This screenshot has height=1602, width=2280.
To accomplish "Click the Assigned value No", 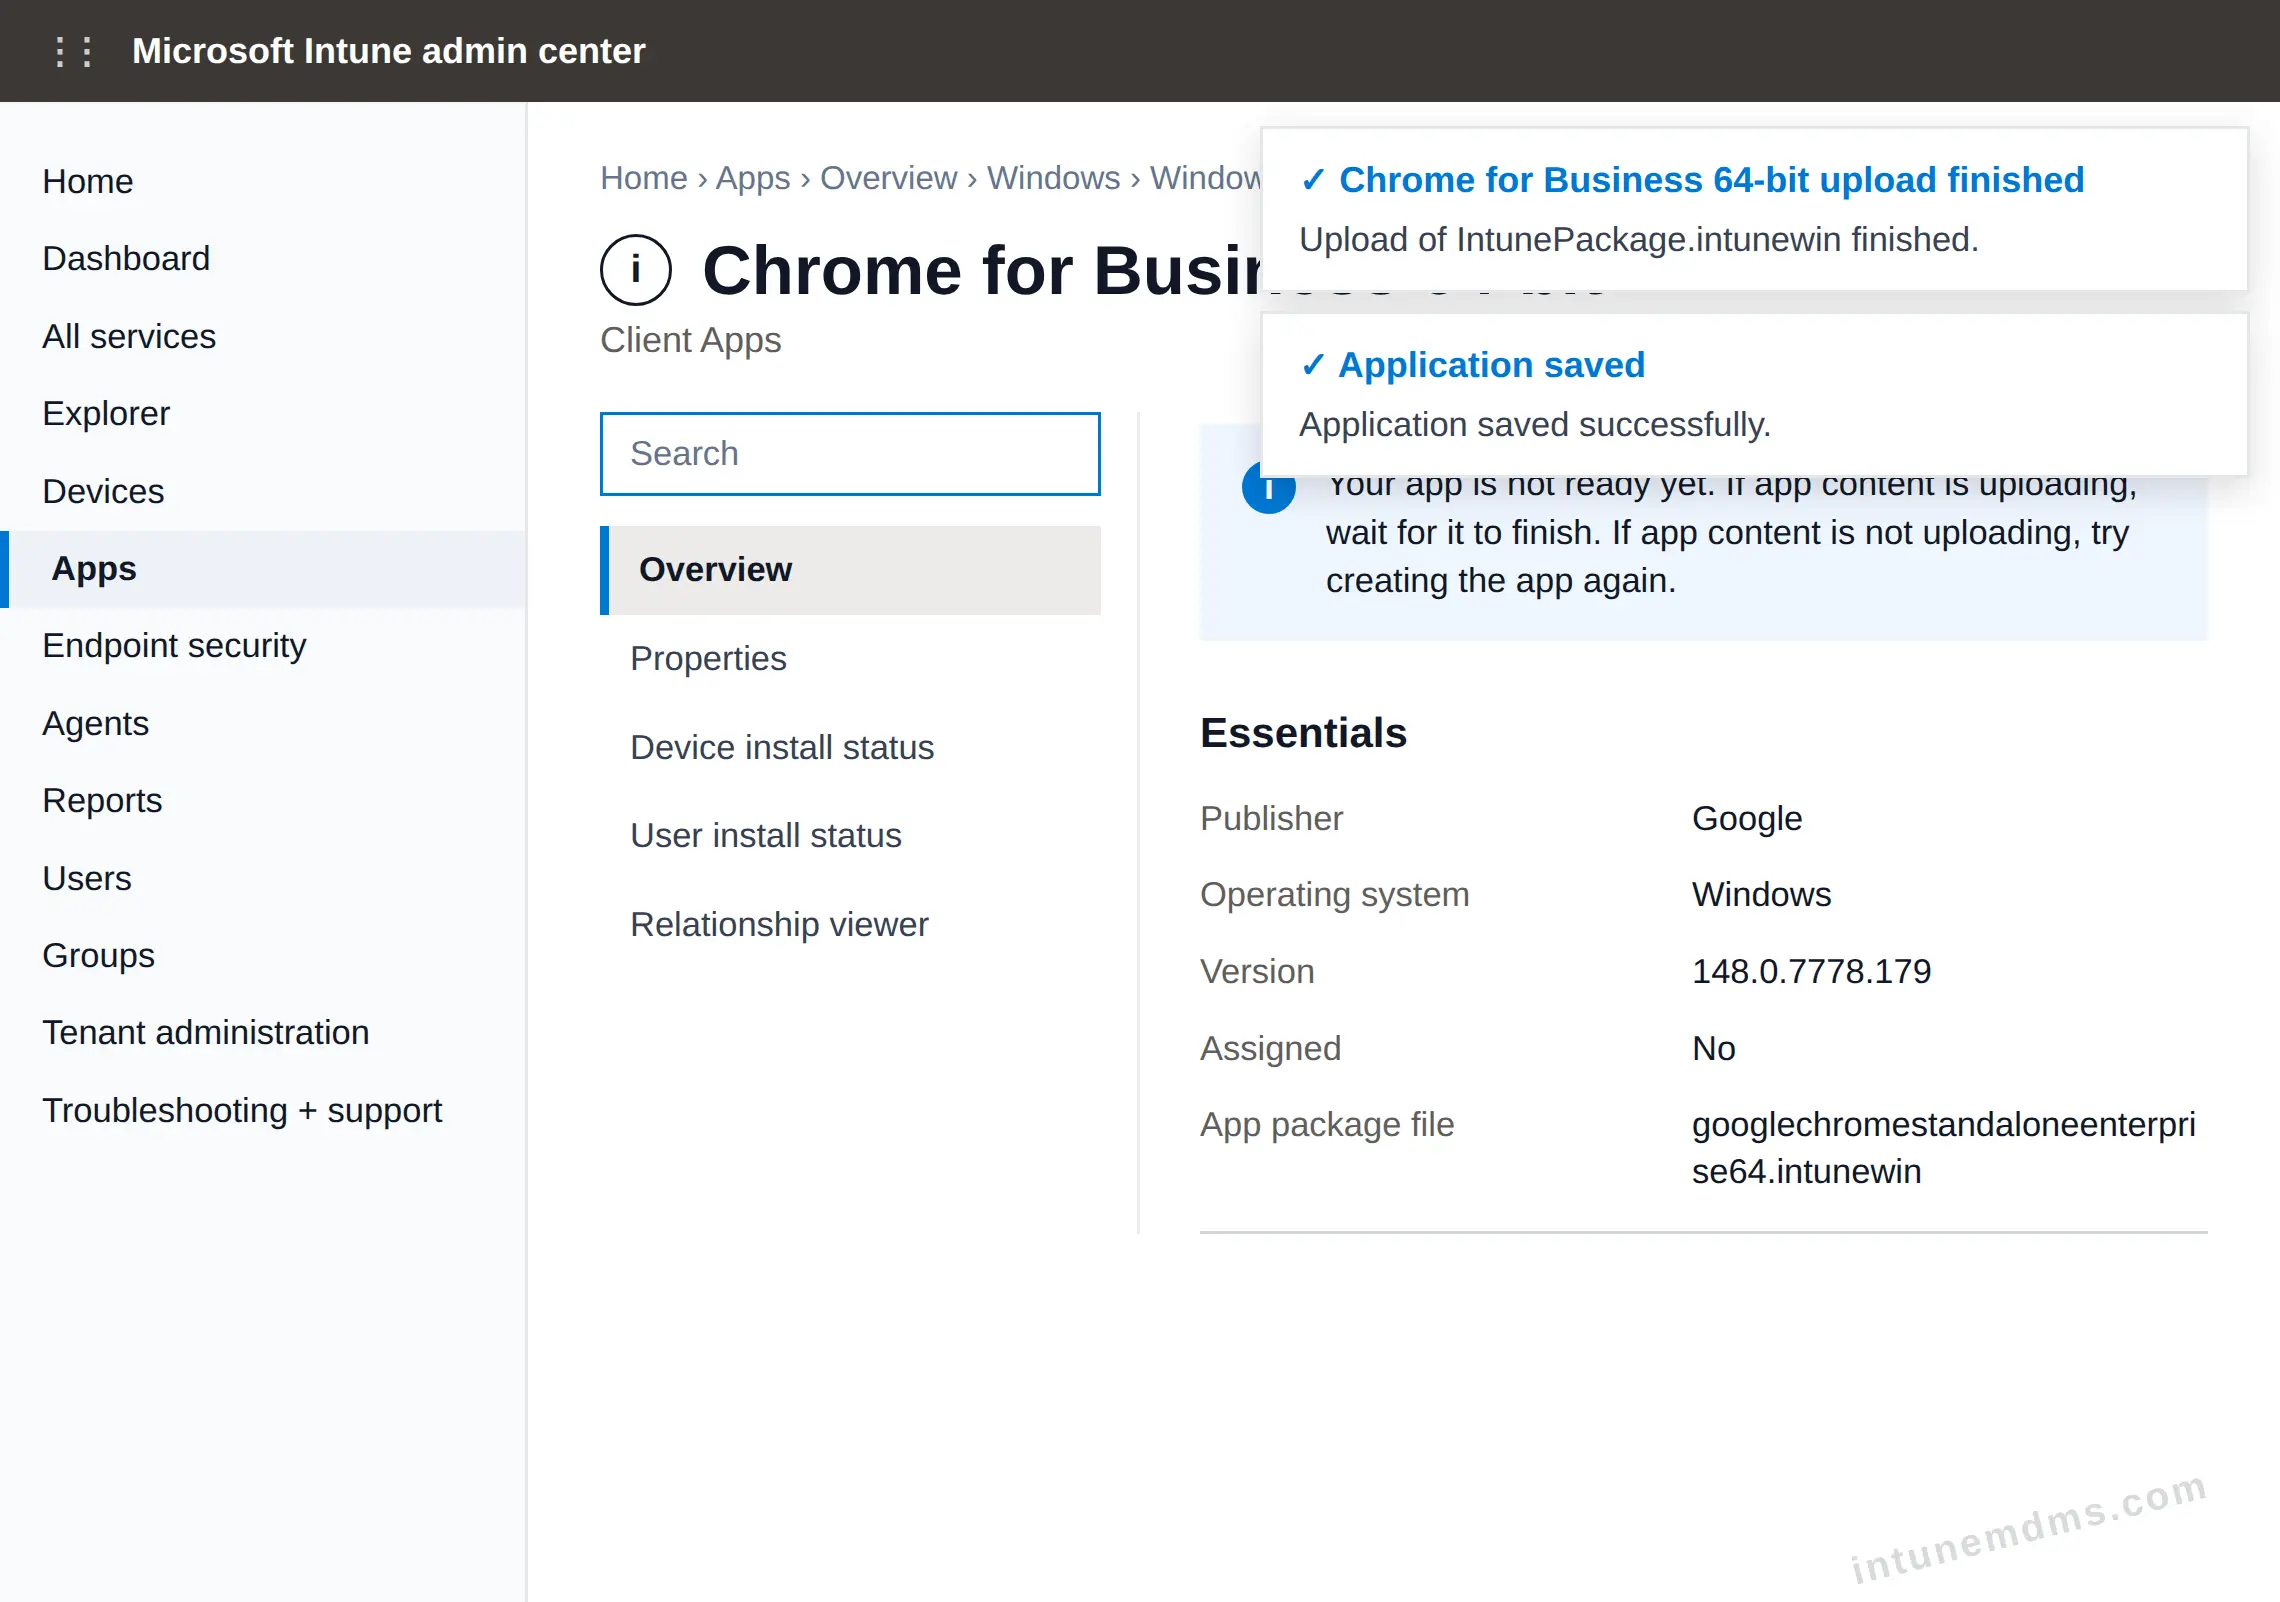I will click(1714, 1049).
